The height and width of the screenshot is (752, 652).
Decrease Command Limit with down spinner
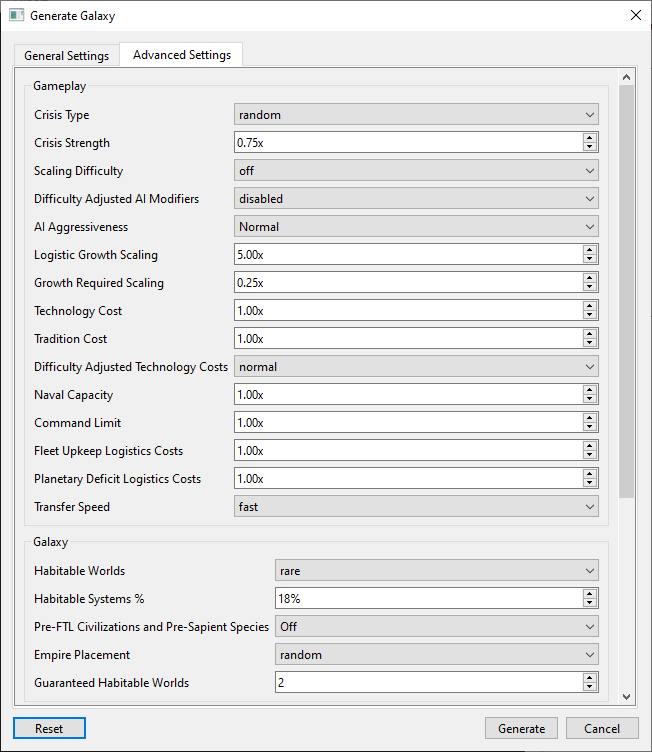click(590, 427)
